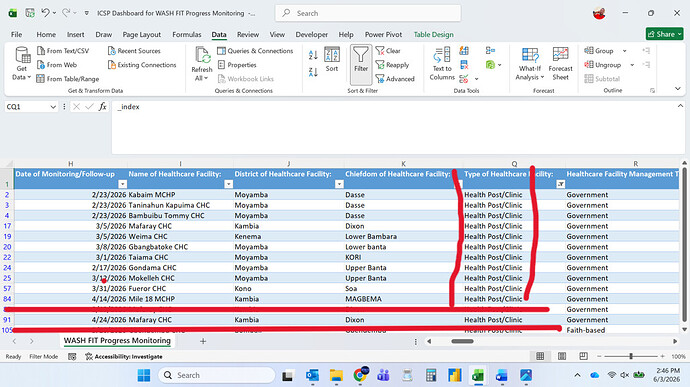This screenshot has width=690, height=387.
Task: Open Queries & Connections pane
Action: (x=255, y=51)
